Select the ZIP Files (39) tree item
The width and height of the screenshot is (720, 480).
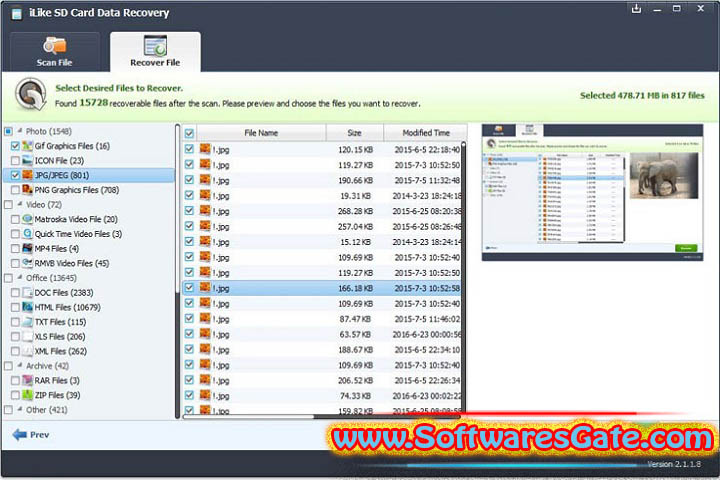point(57,395)
